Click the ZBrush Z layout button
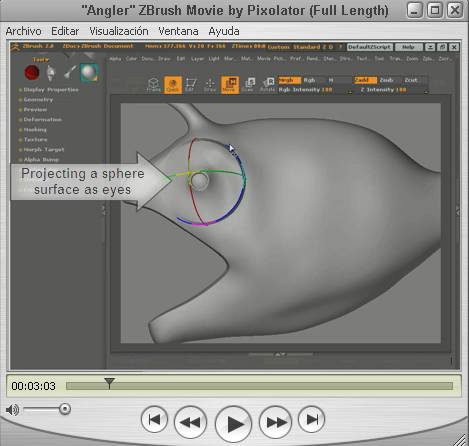This screenshot has width=469, height=446. 324,47
